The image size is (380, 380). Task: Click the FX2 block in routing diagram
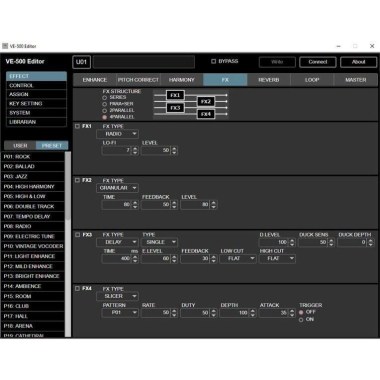click(x=206, y=101)
